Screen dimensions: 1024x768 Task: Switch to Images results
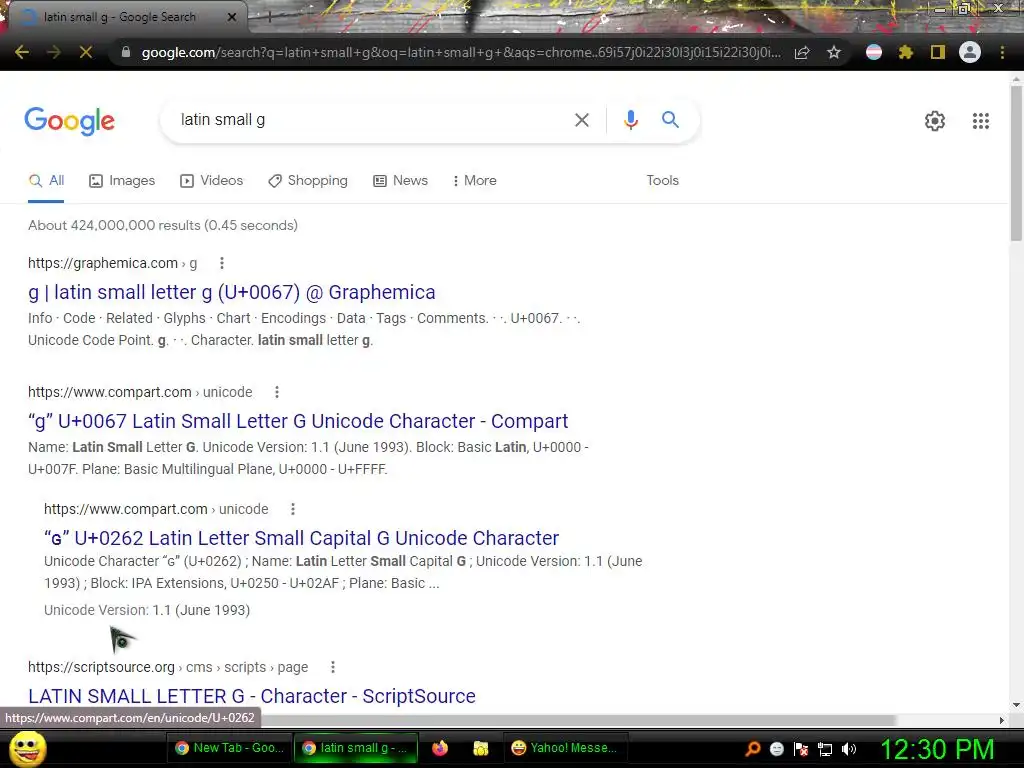(x=122, y=181)
